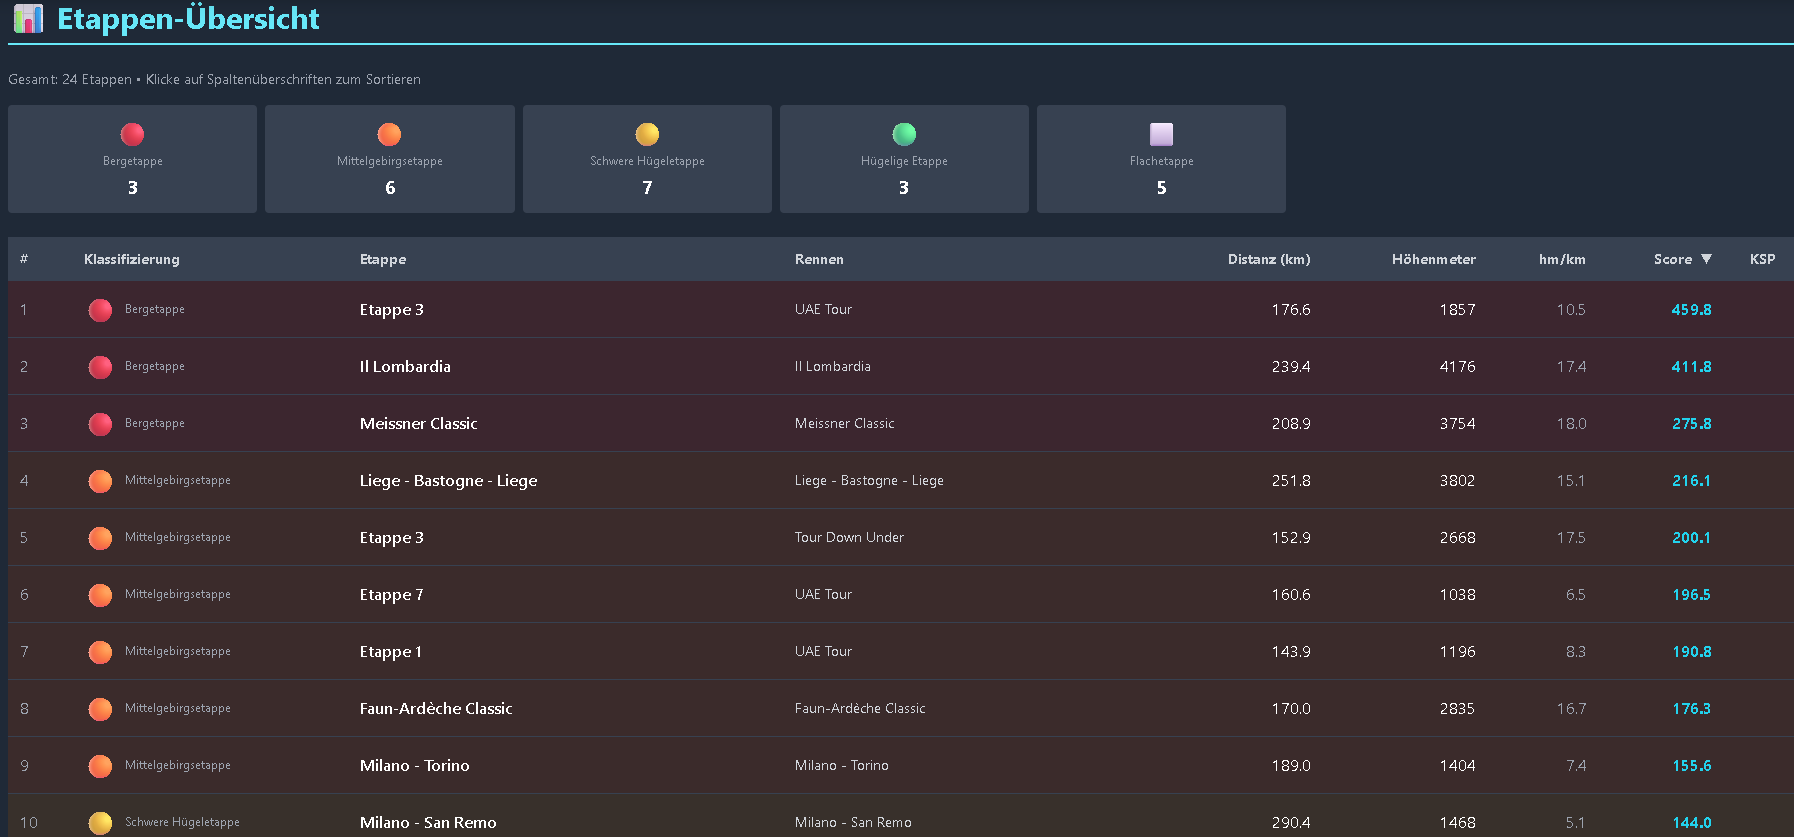Sort table by Distanz (km) column
The width and height of the screenshot is (1794, 837).
(x=1268, y=259)
